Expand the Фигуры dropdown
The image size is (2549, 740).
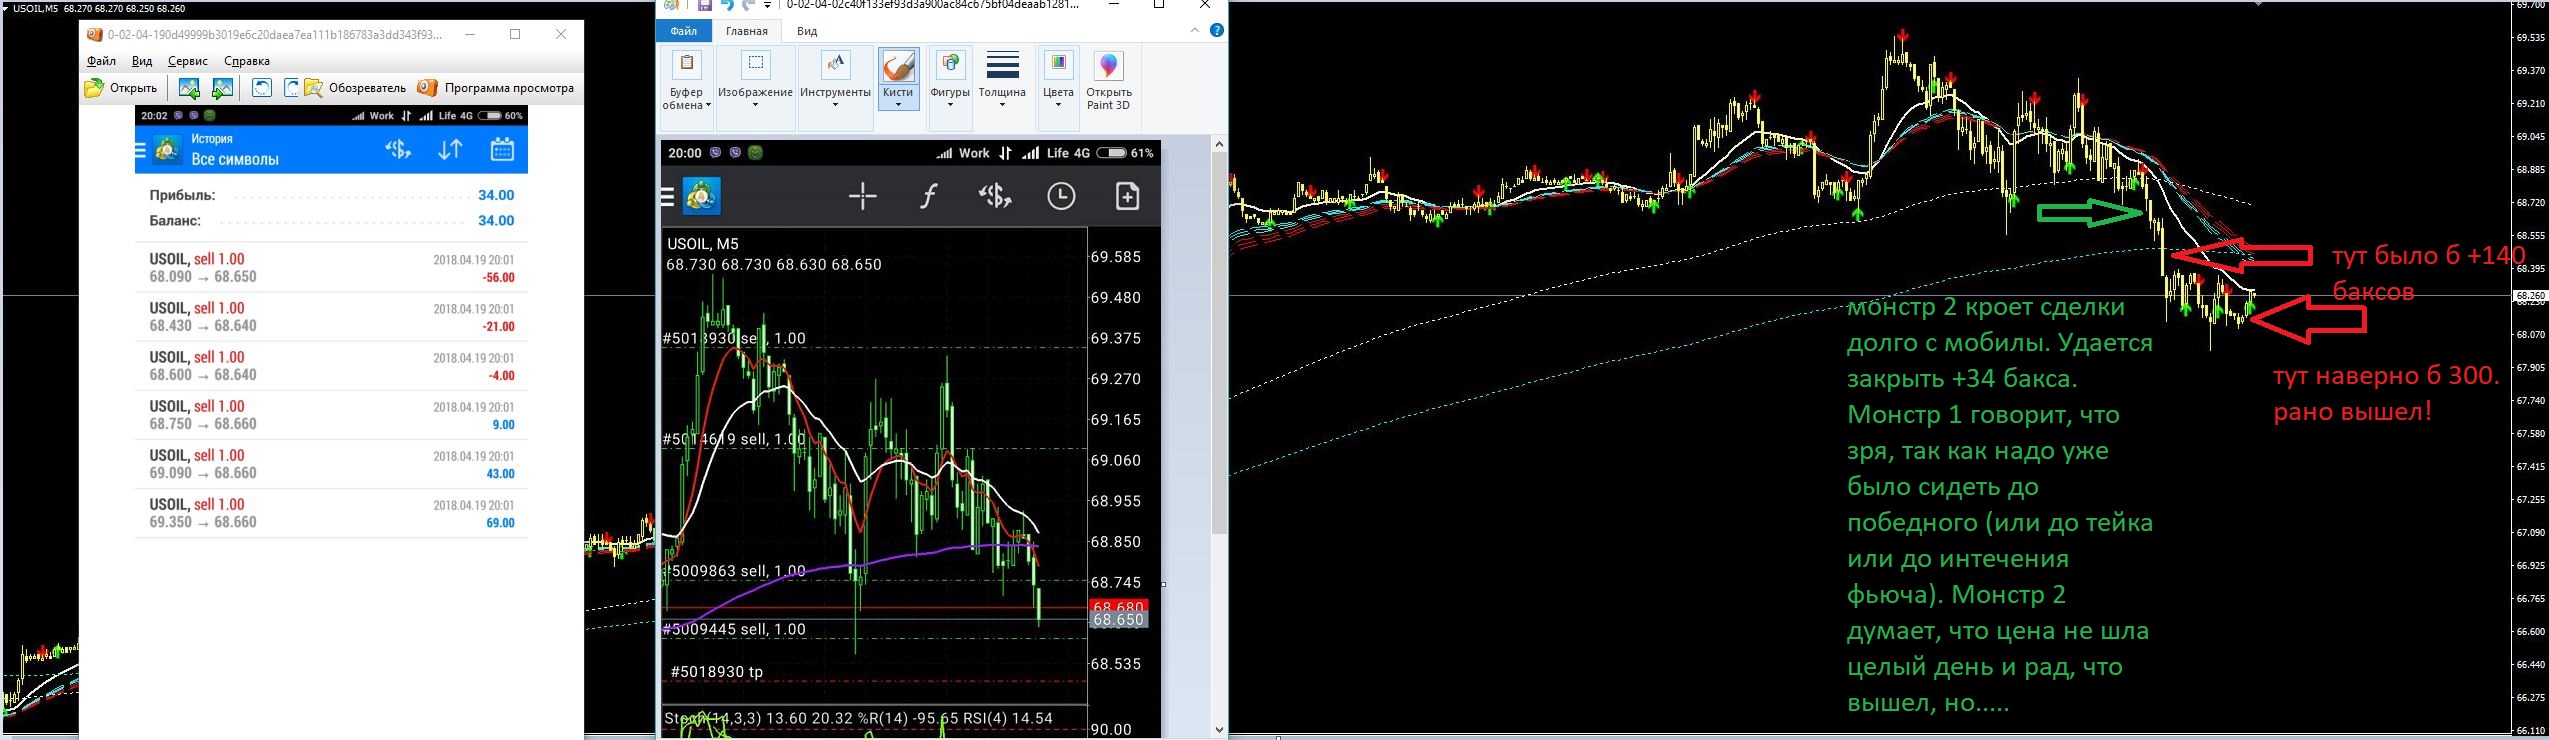click(x=950, y=88)
